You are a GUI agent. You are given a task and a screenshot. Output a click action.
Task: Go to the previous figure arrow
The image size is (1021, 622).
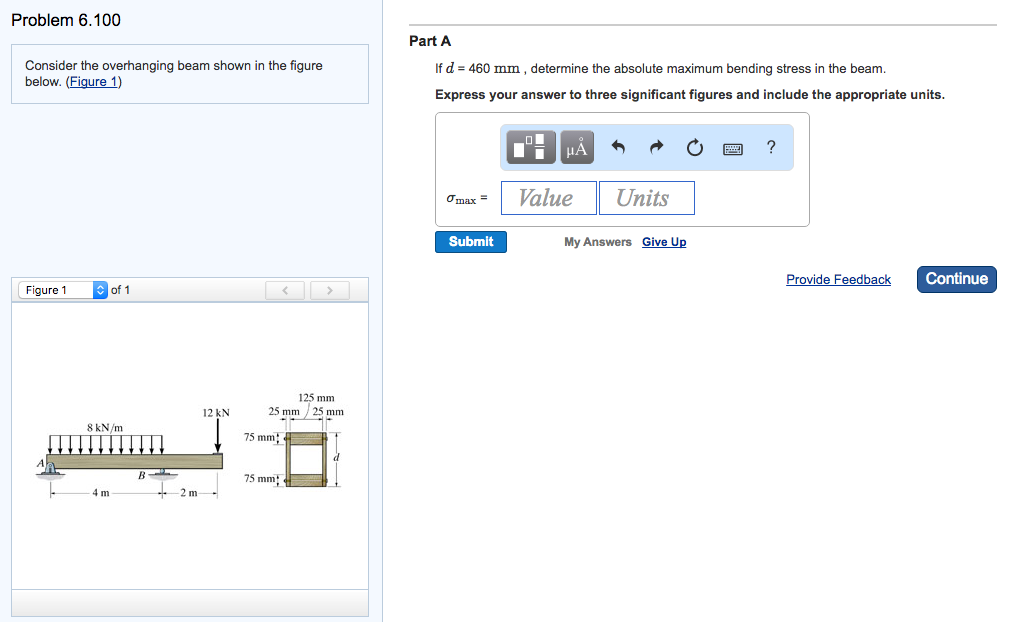click(x=286, y=291)
